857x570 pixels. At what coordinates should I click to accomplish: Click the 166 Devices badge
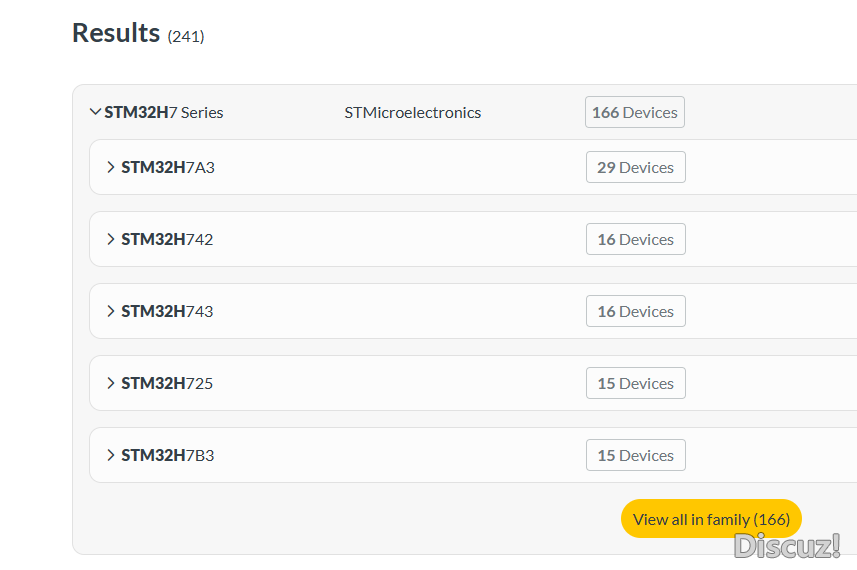(x=635, y=112)
